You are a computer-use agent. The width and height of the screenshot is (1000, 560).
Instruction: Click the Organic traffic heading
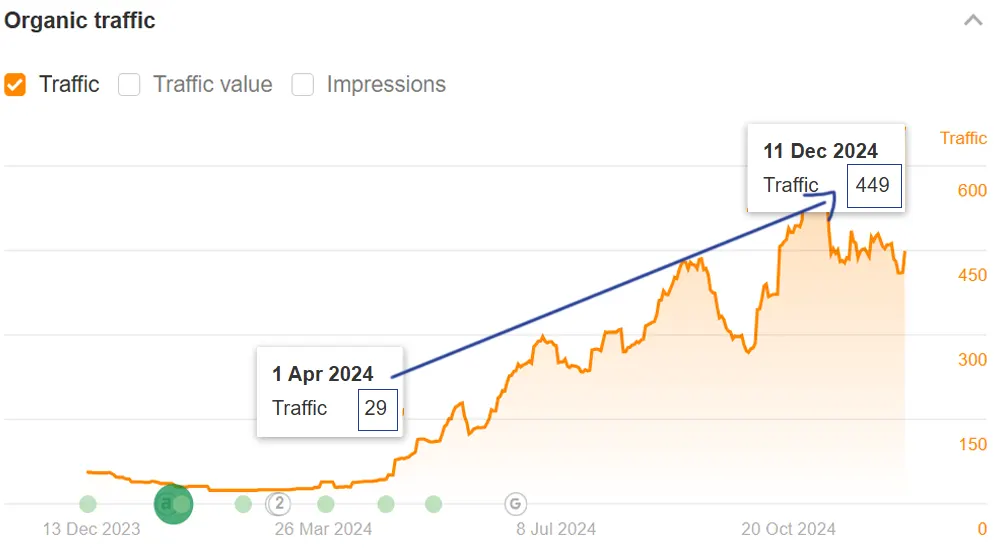click(x=81, y=20)
